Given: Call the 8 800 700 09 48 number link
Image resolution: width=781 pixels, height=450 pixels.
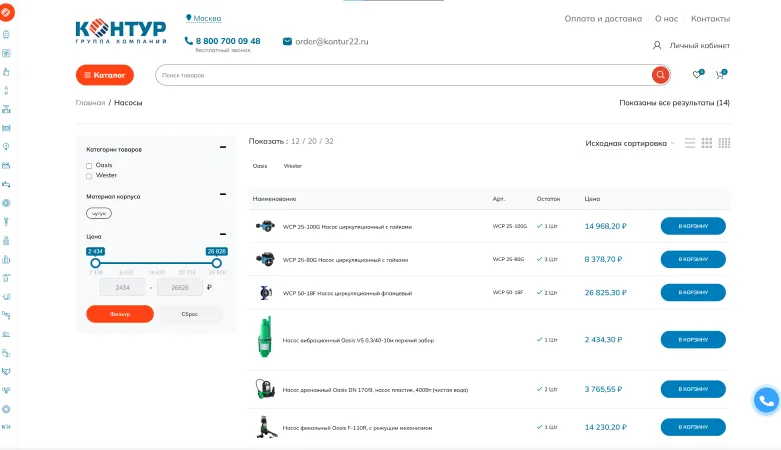Looking at the screenshot, I should [x=228, y=41].
